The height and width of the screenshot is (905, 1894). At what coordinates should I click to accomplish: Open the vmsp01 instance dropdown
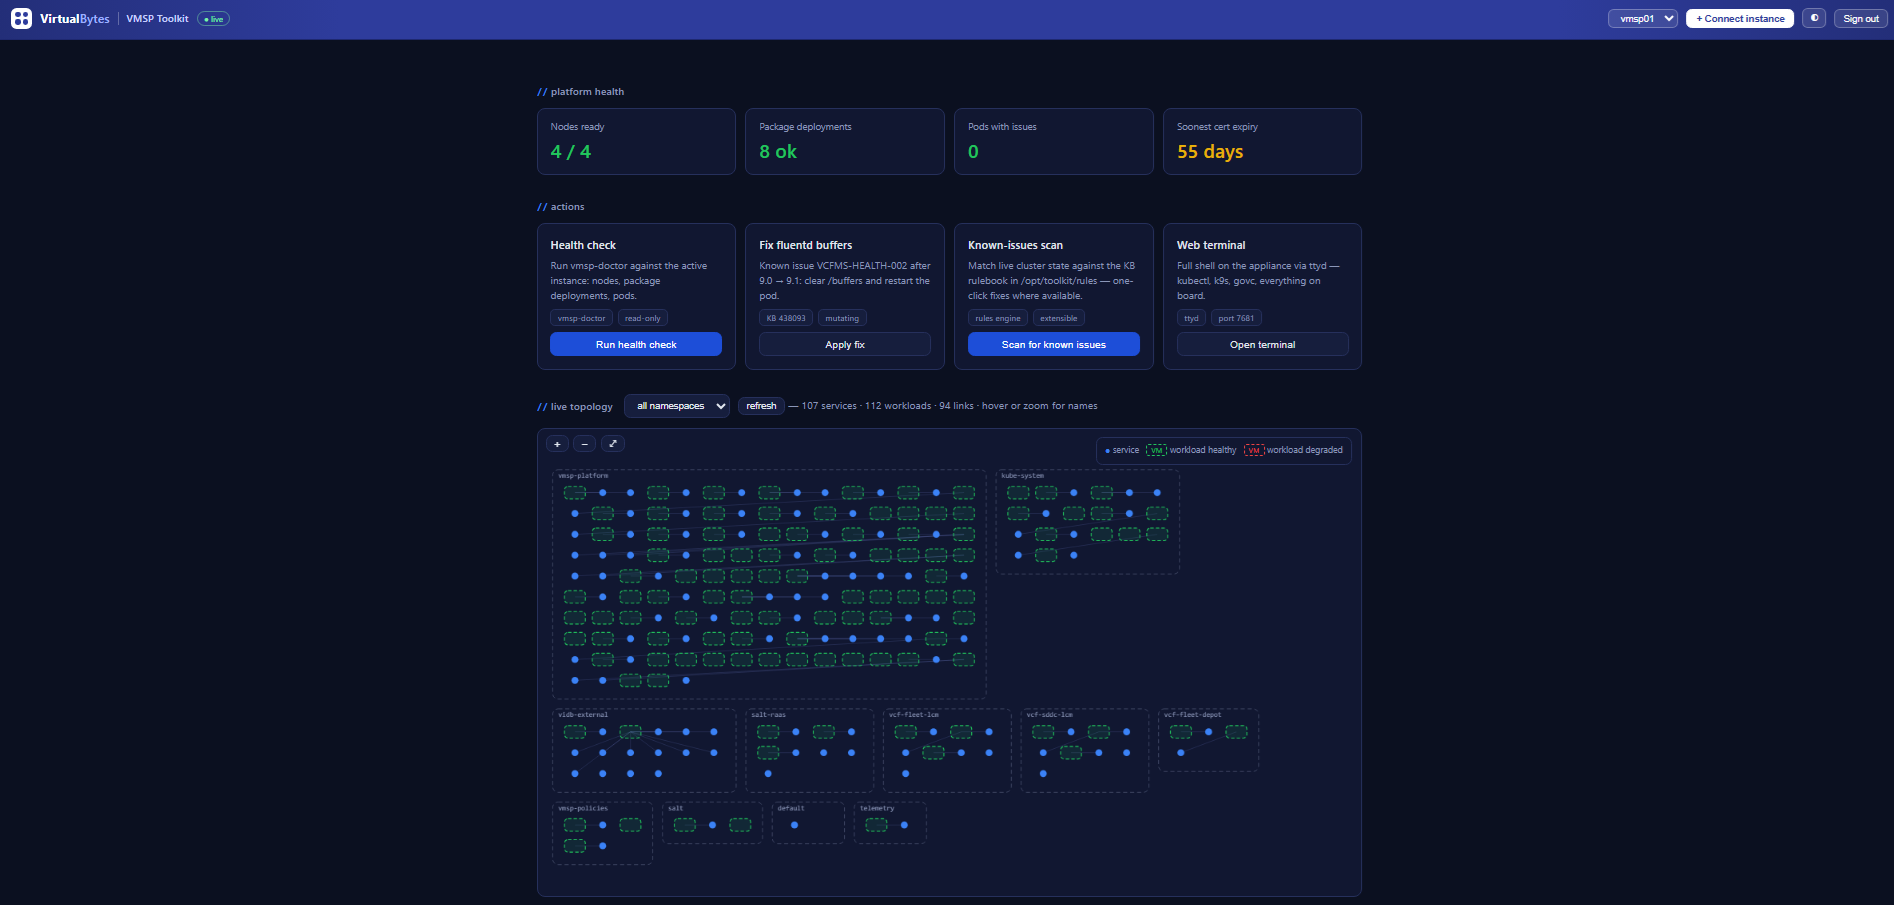coord(1642,18)
